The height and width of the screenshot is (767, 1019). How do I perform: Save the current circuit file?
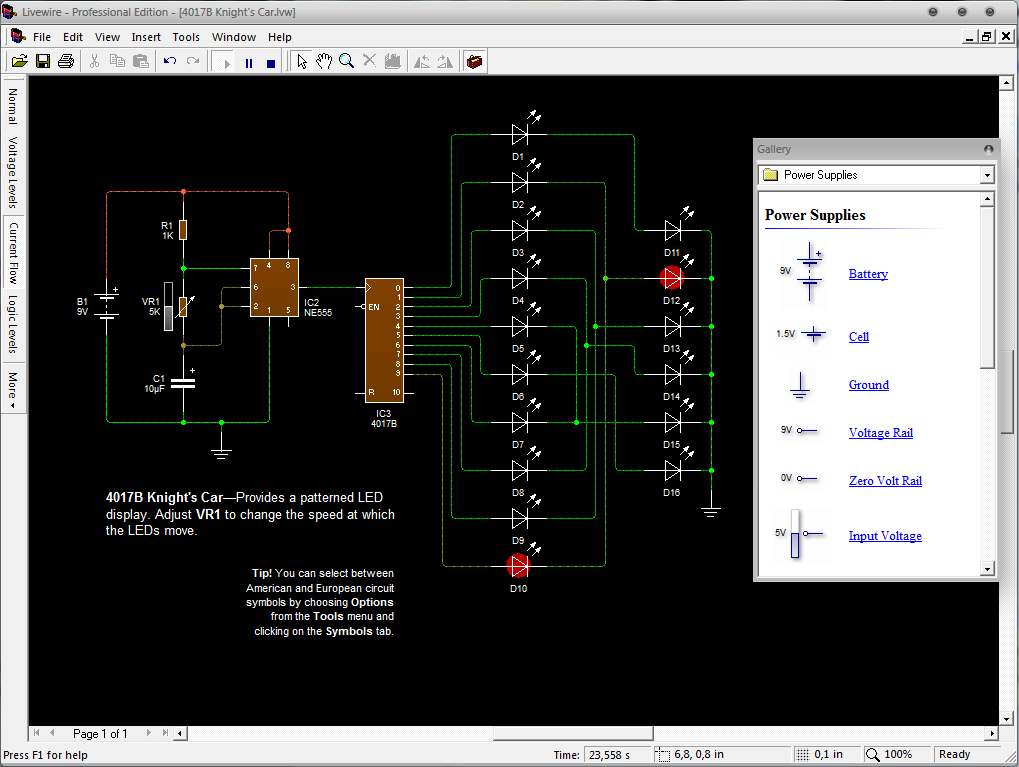point(42,60)
